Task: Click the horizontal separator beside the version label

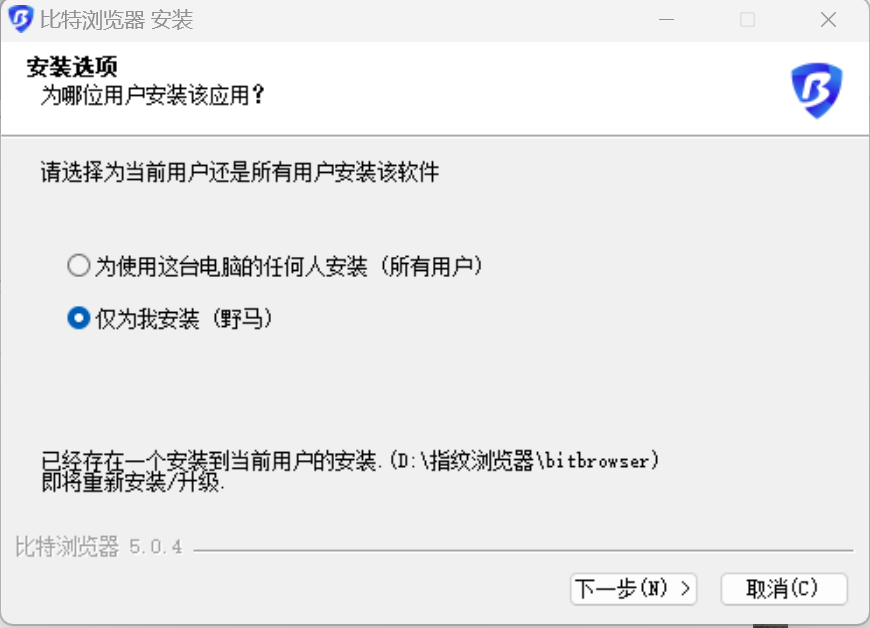Action: [x=523, y=550]
